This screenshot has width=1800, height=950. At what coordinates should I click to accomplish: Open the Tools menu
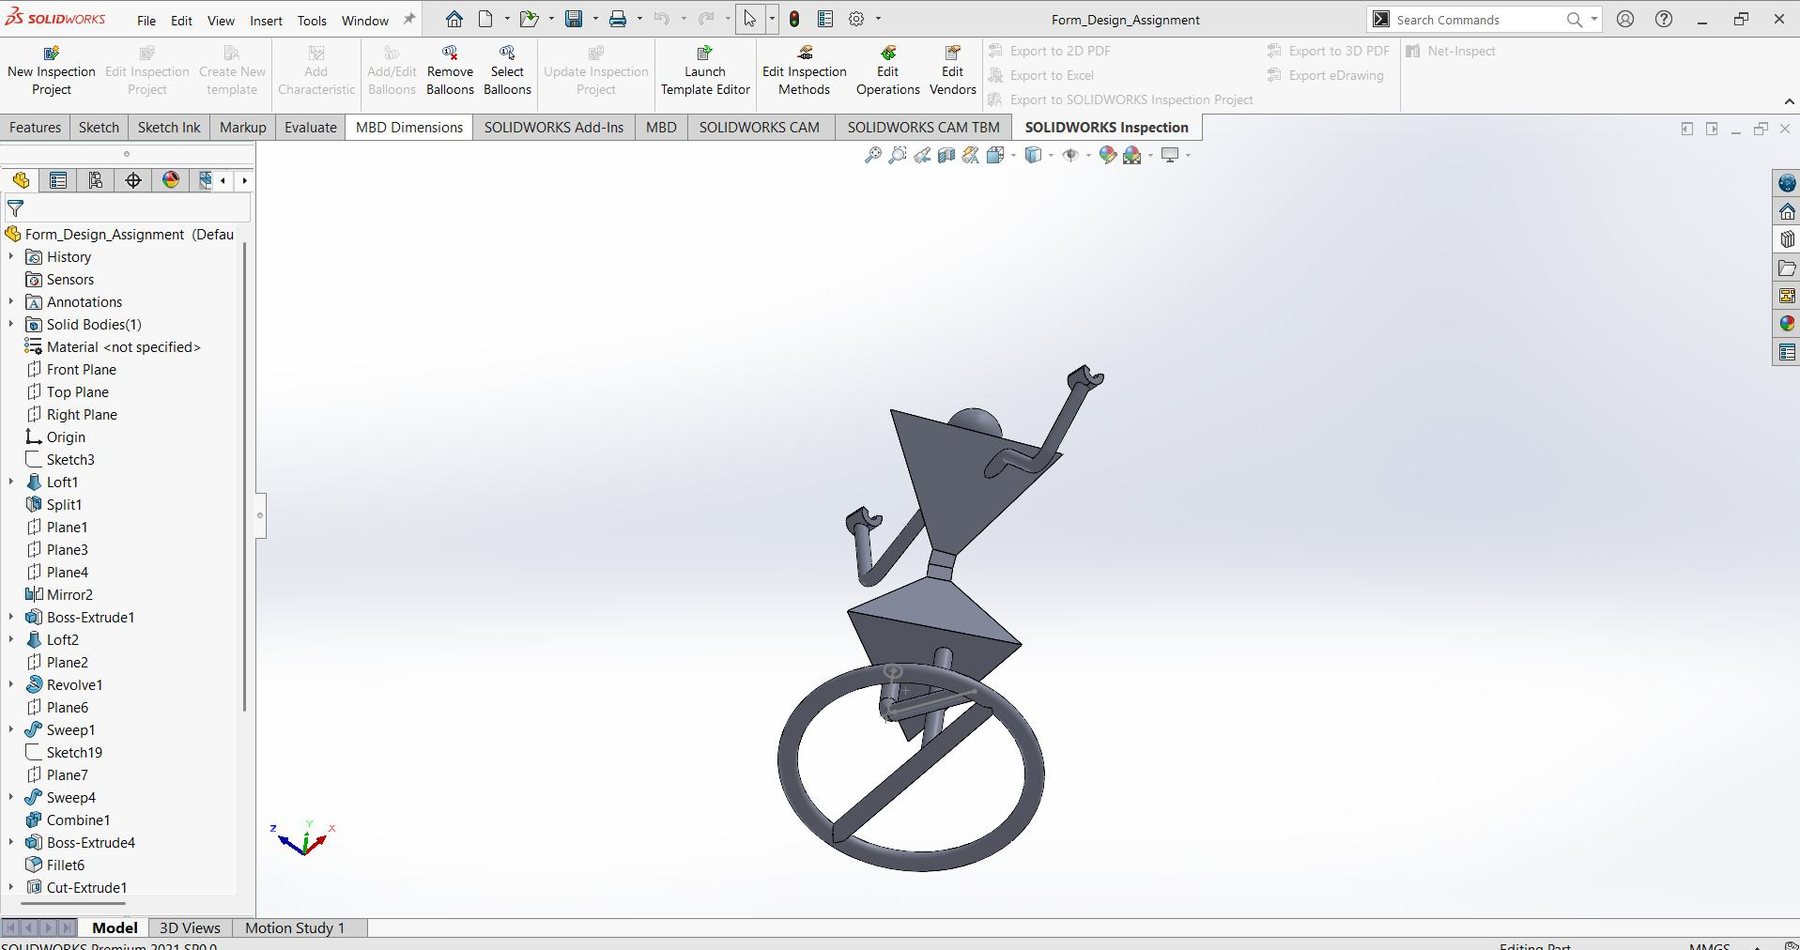(x=312, y=20)
